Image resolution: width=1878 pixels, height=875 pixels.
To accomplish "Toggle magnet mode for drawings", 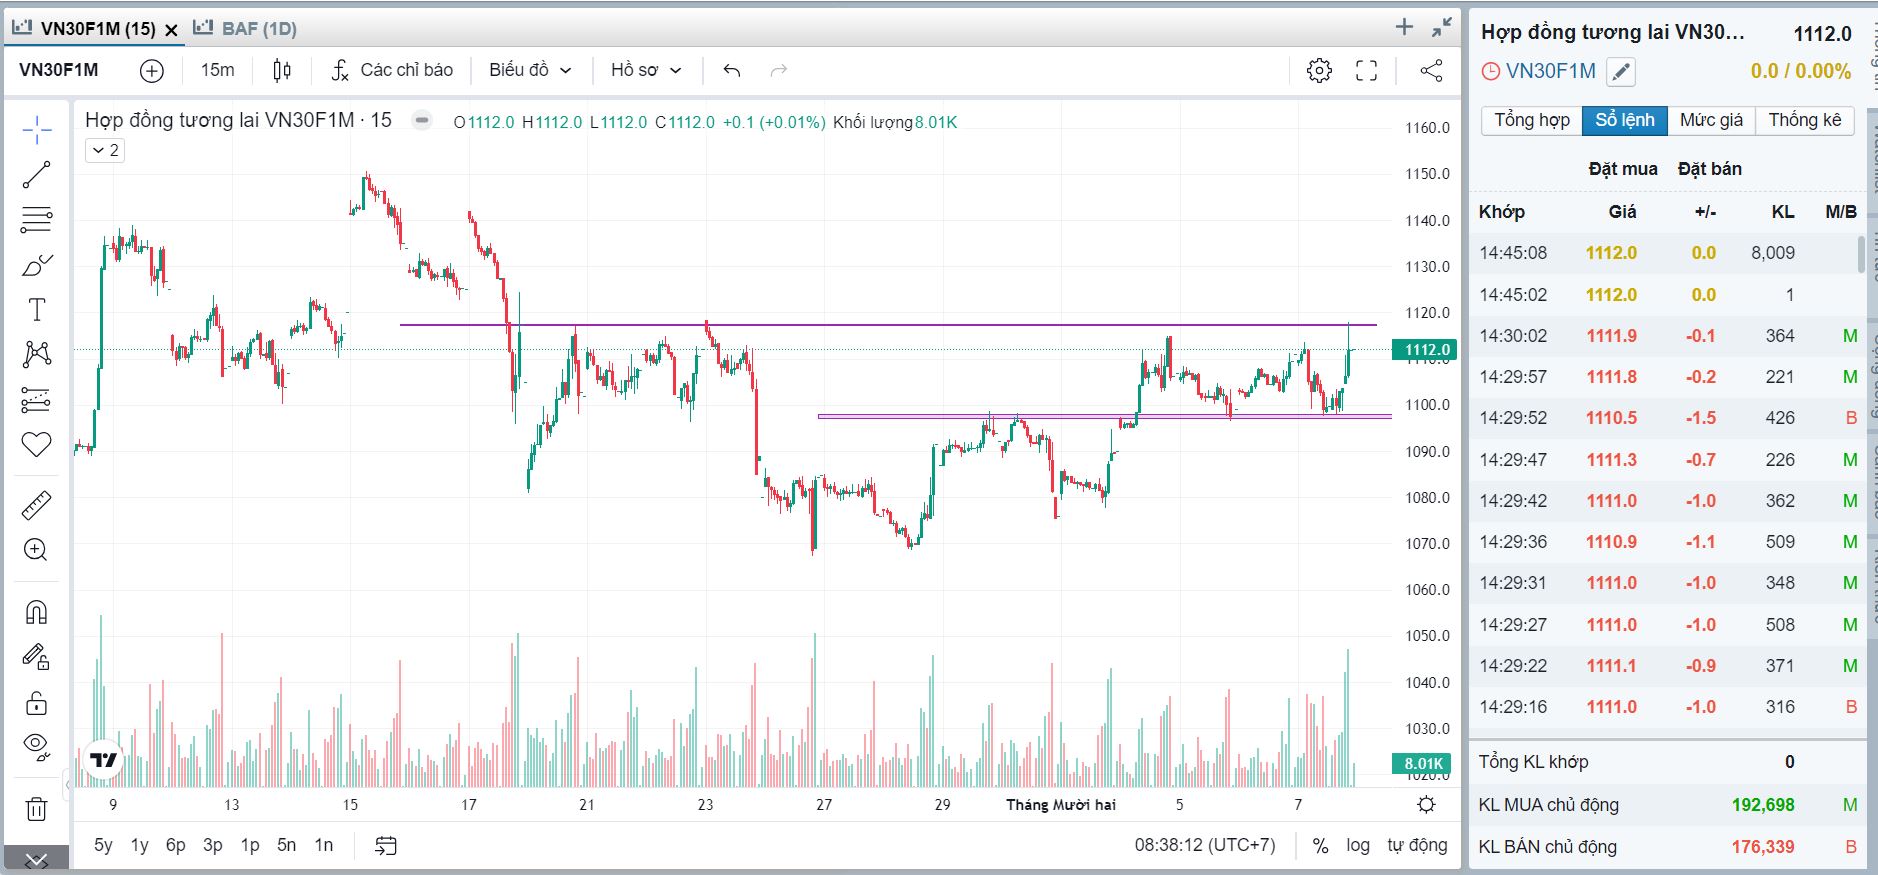I will [x=37, y=612].
